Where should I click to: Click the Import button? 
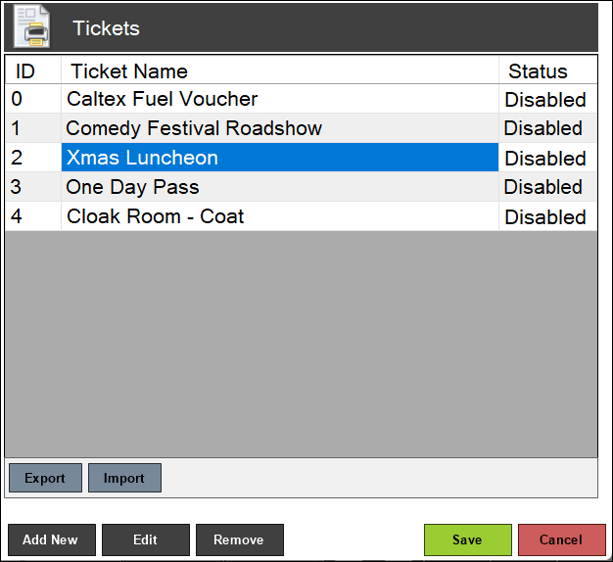pyautogui.click(x=125, y=478)
